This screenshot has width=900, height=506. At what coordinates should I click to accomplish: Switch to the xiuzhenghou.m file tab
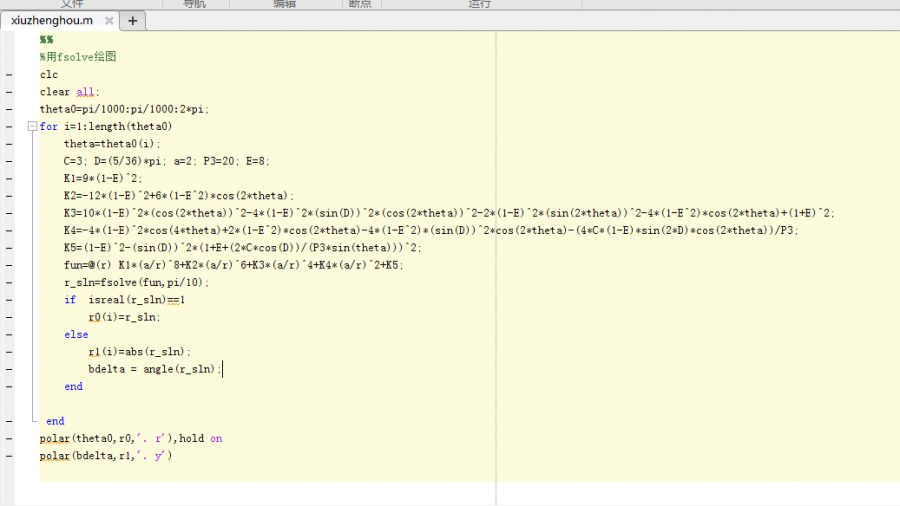coord(51,20)
